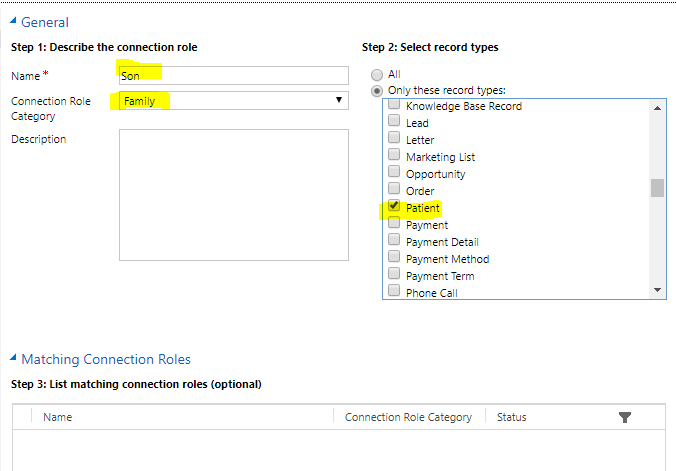Select Only these record types radio button
Screen dimensions: 676x471
(377, 91)
